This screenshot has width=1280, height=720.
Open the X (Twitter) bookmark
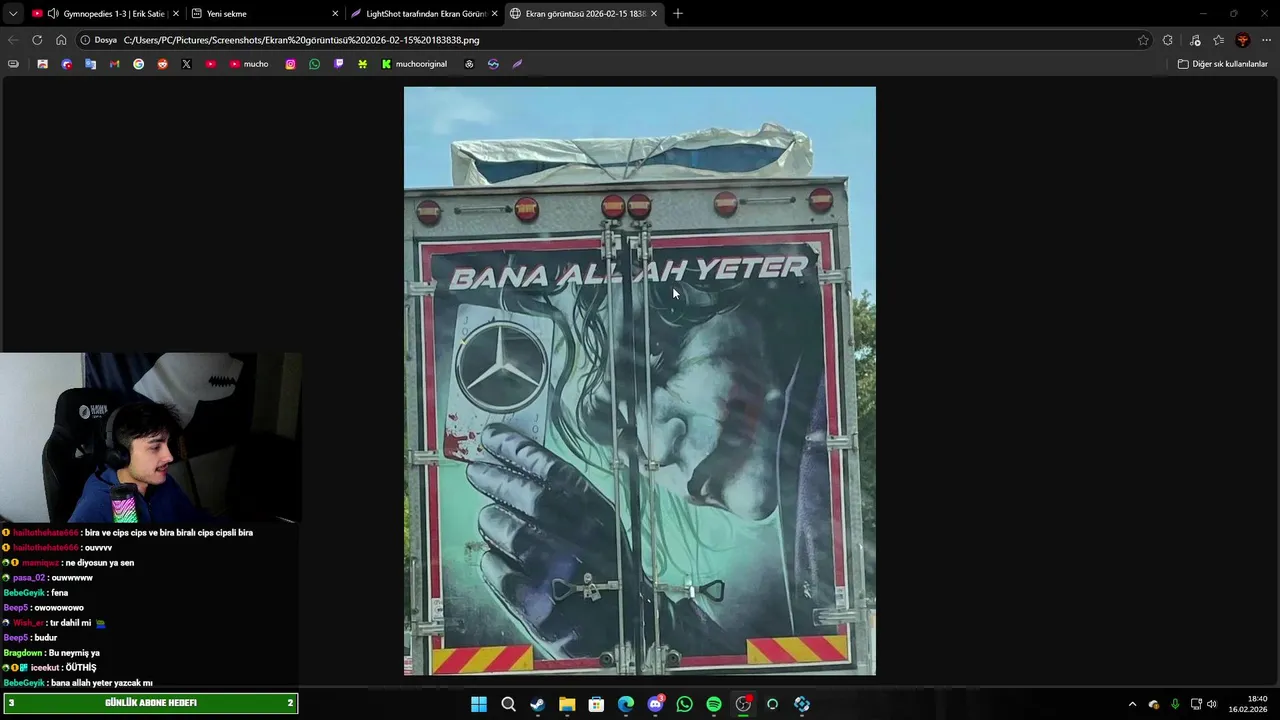(x=186, y=64)
